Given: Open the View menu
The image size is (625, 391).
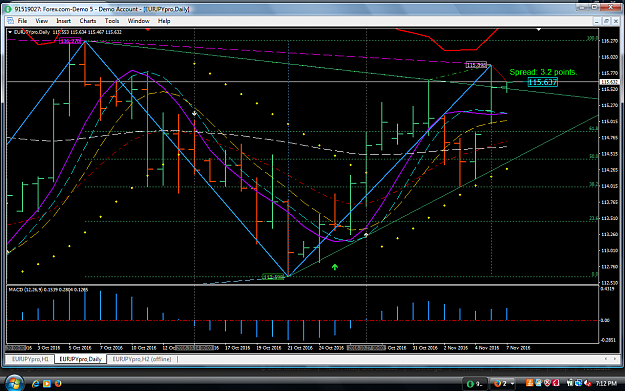Looking at the screenshot, I should coord(41,21).
